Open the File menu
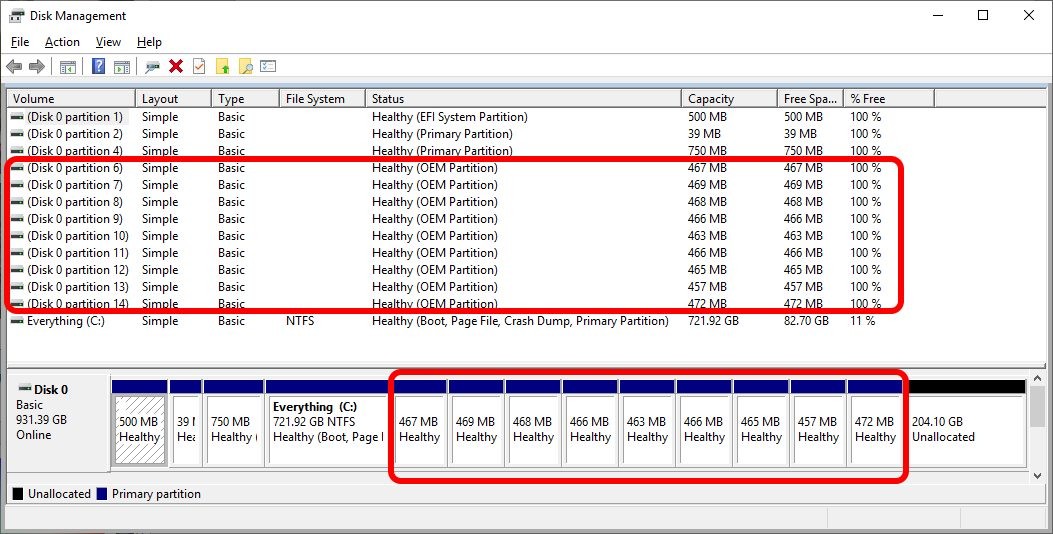The width and height of the screenshot is (1053, 534). click(20, 42)
